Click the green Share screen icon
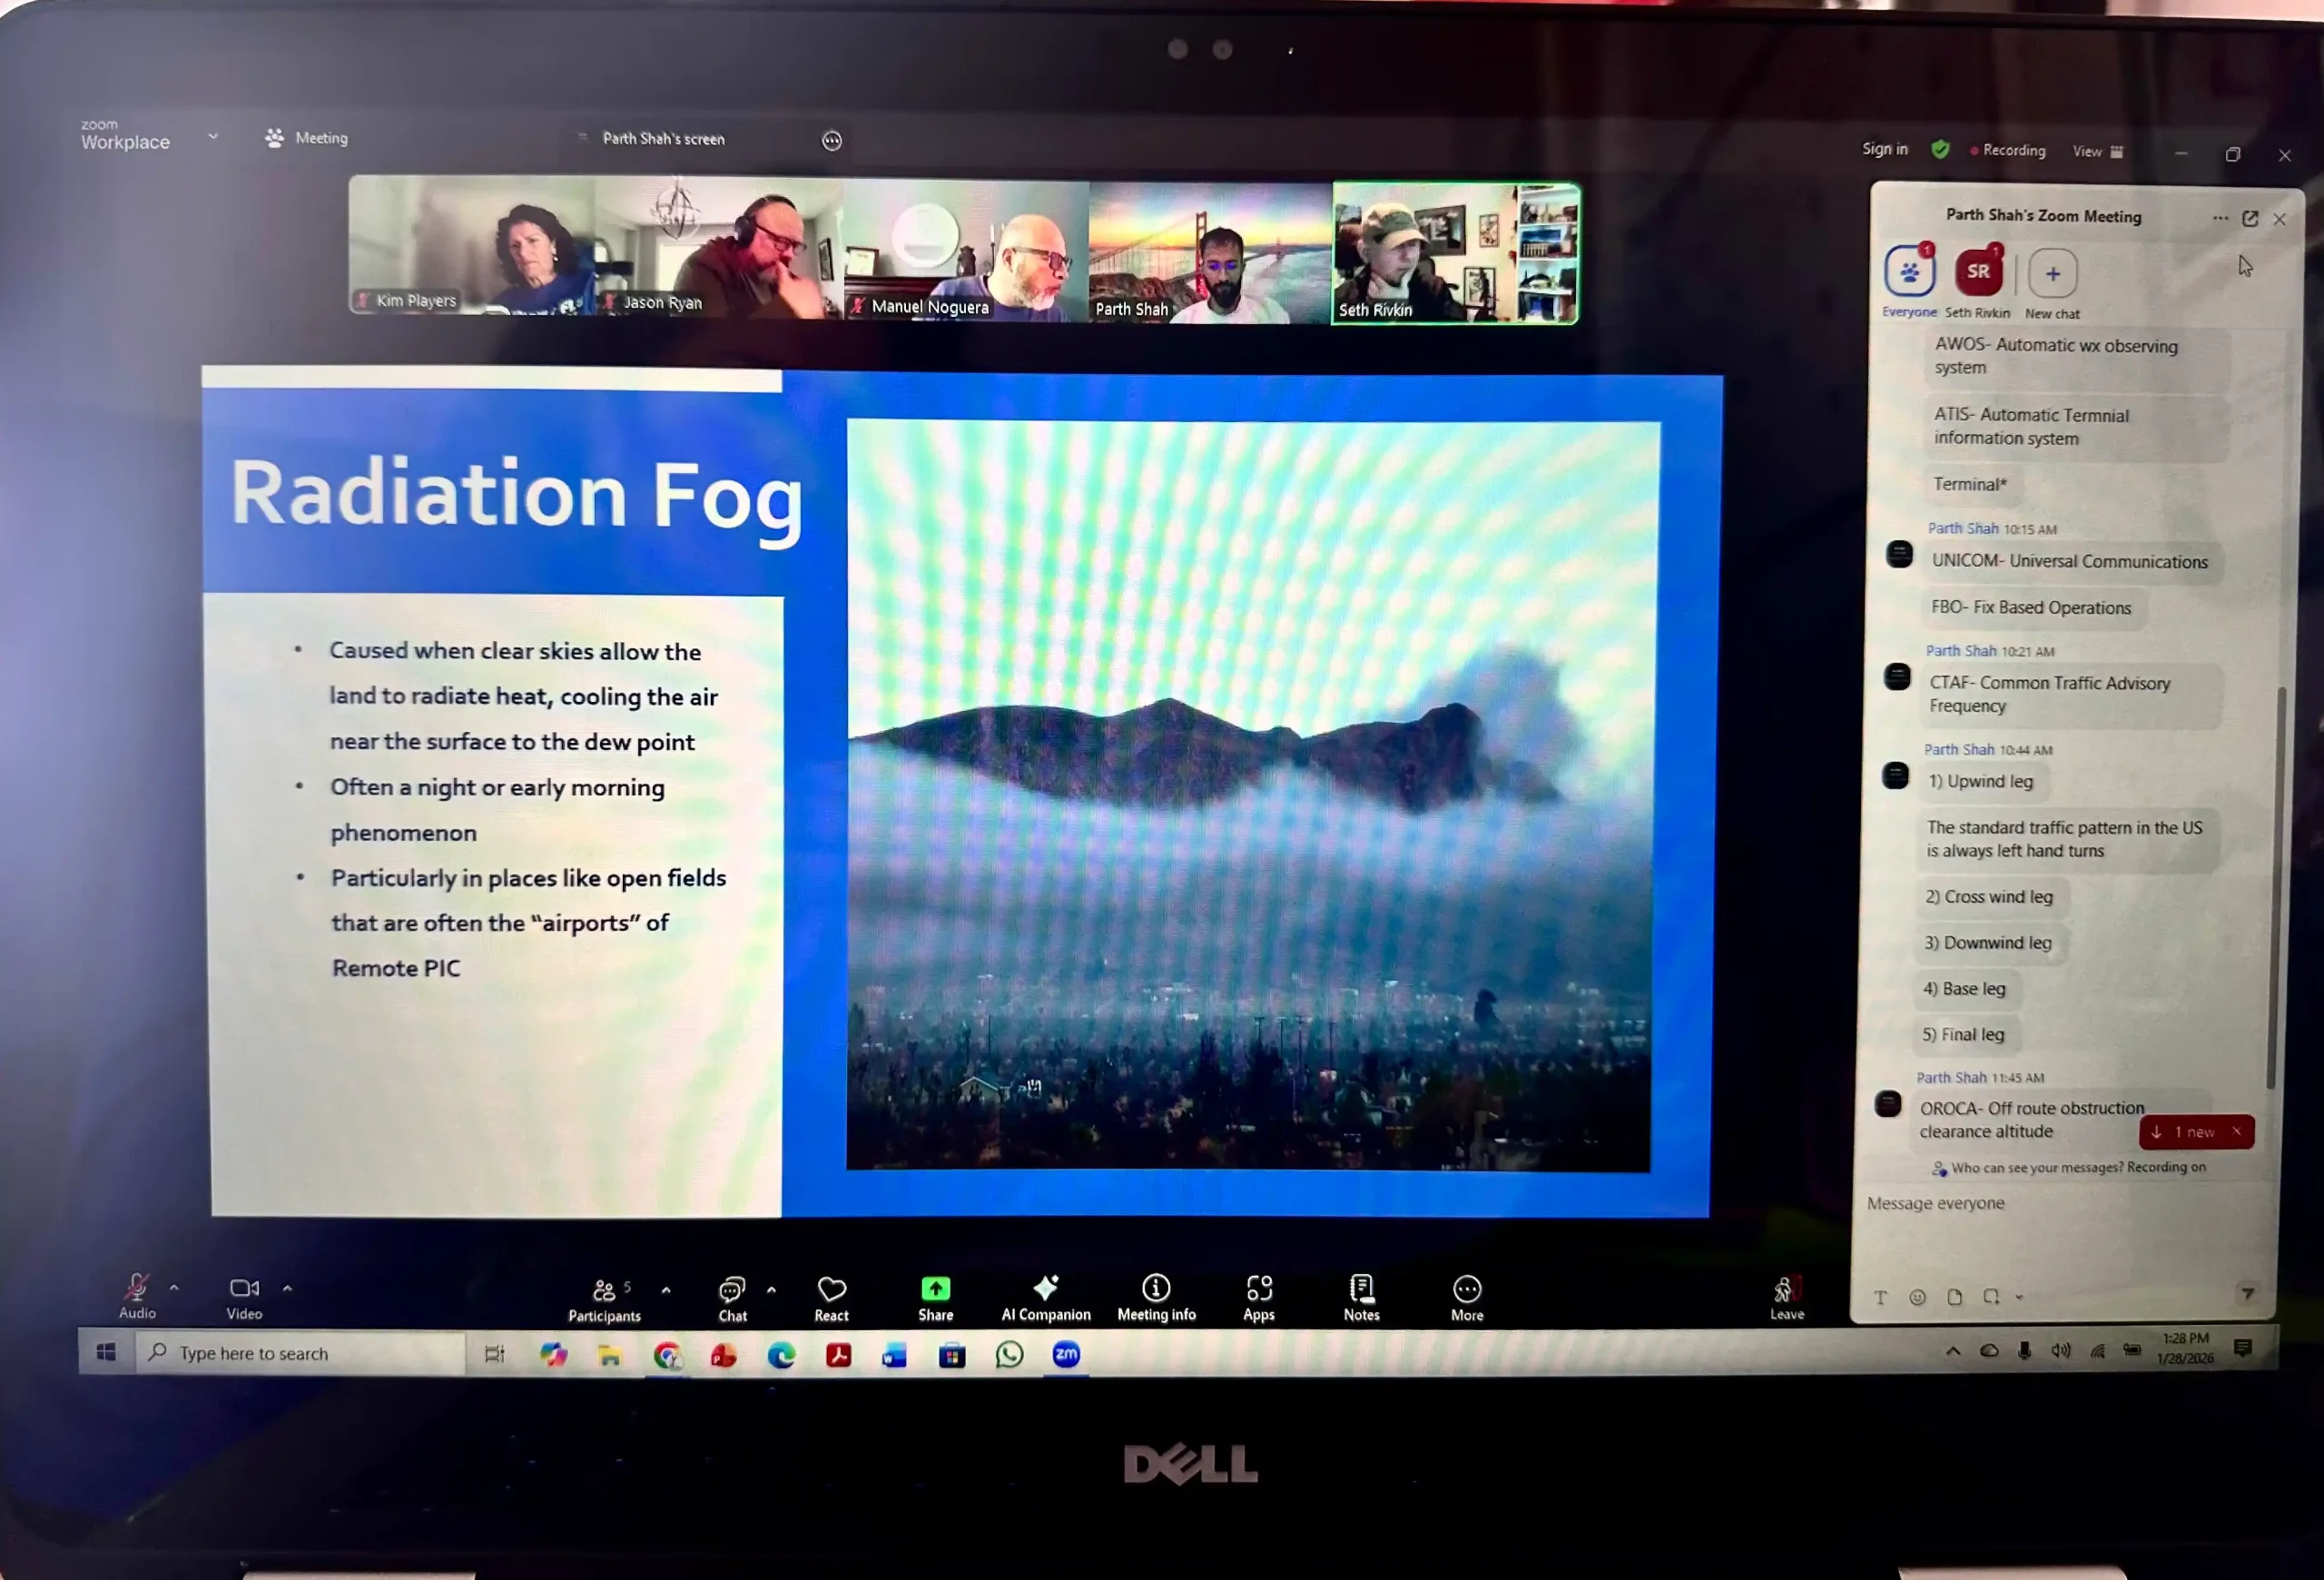 click(935, 1289)
